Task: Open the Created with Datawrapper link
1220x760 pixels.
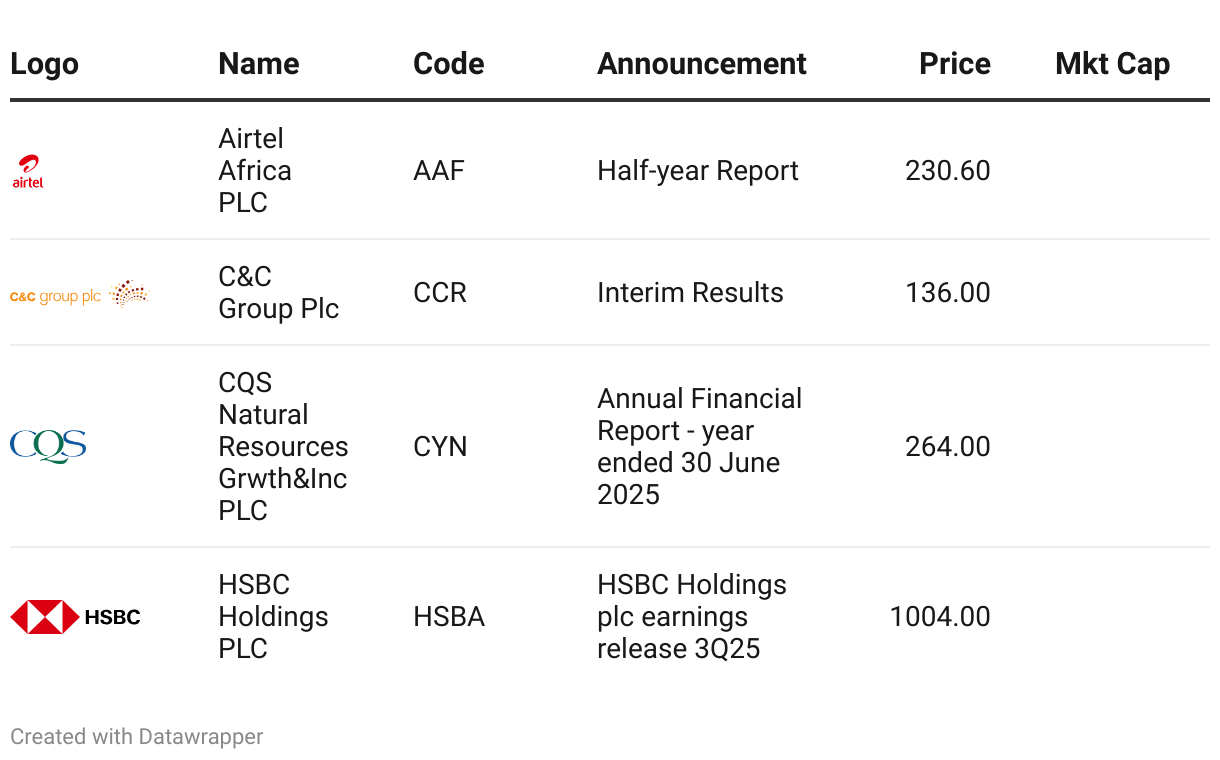Action: [x=137, y=737]
